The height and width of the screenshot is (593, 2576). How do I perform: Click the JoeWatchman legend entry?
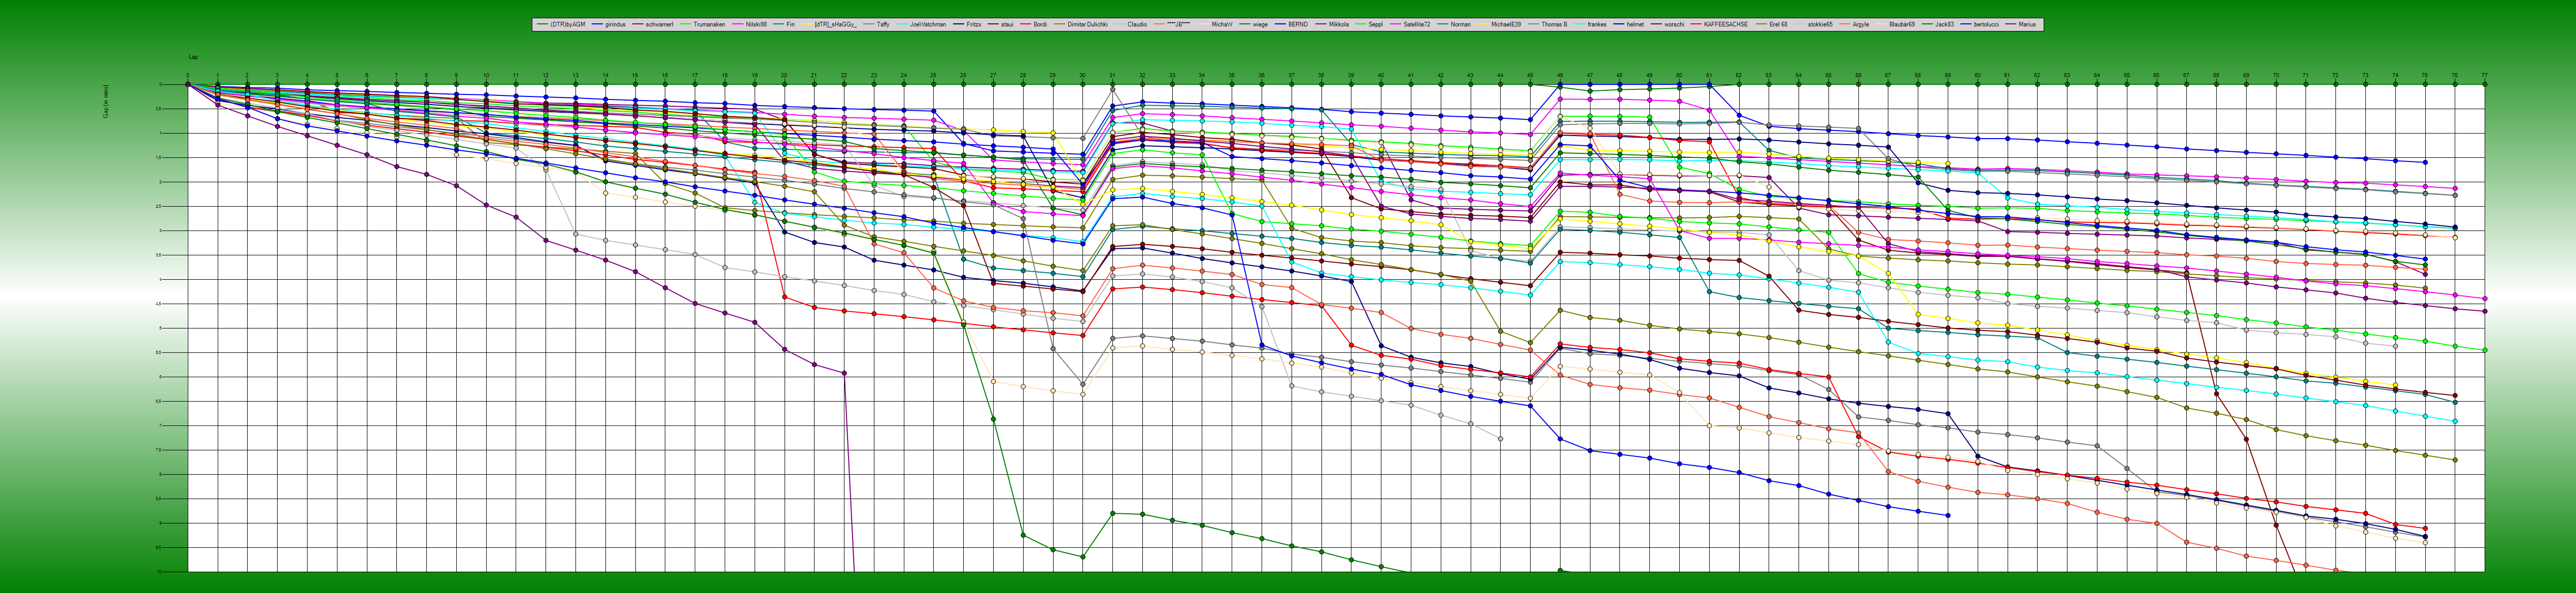click(928, 24)
